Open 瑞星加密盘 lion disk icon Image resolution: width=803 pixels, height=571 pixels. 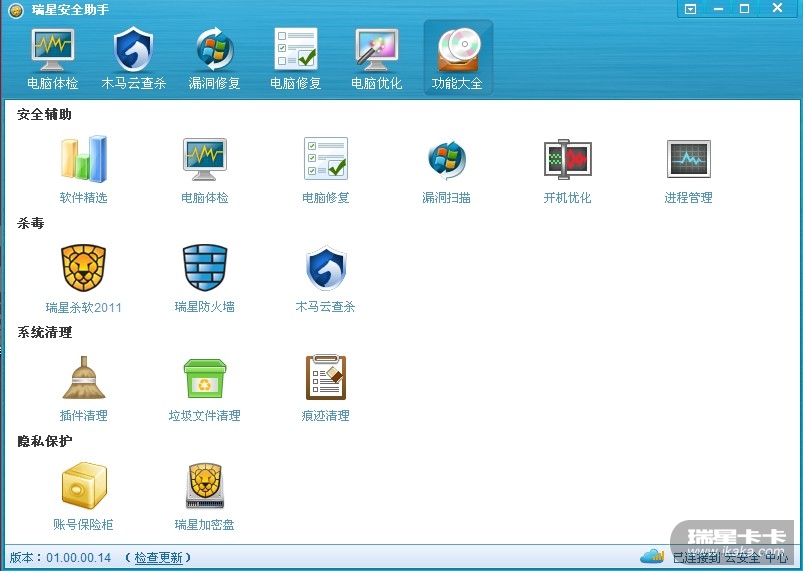pyautogui.click(x=205, y=485)
